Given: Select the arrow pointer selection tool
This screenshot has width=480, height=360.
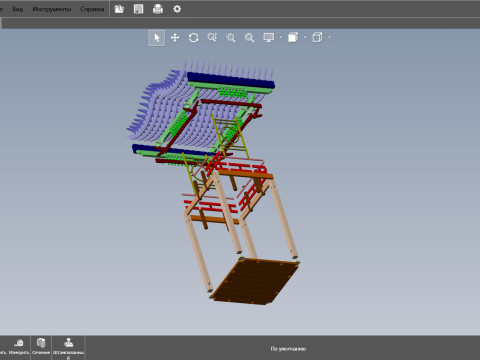Looking at the screenshot, I should point(157,38).
